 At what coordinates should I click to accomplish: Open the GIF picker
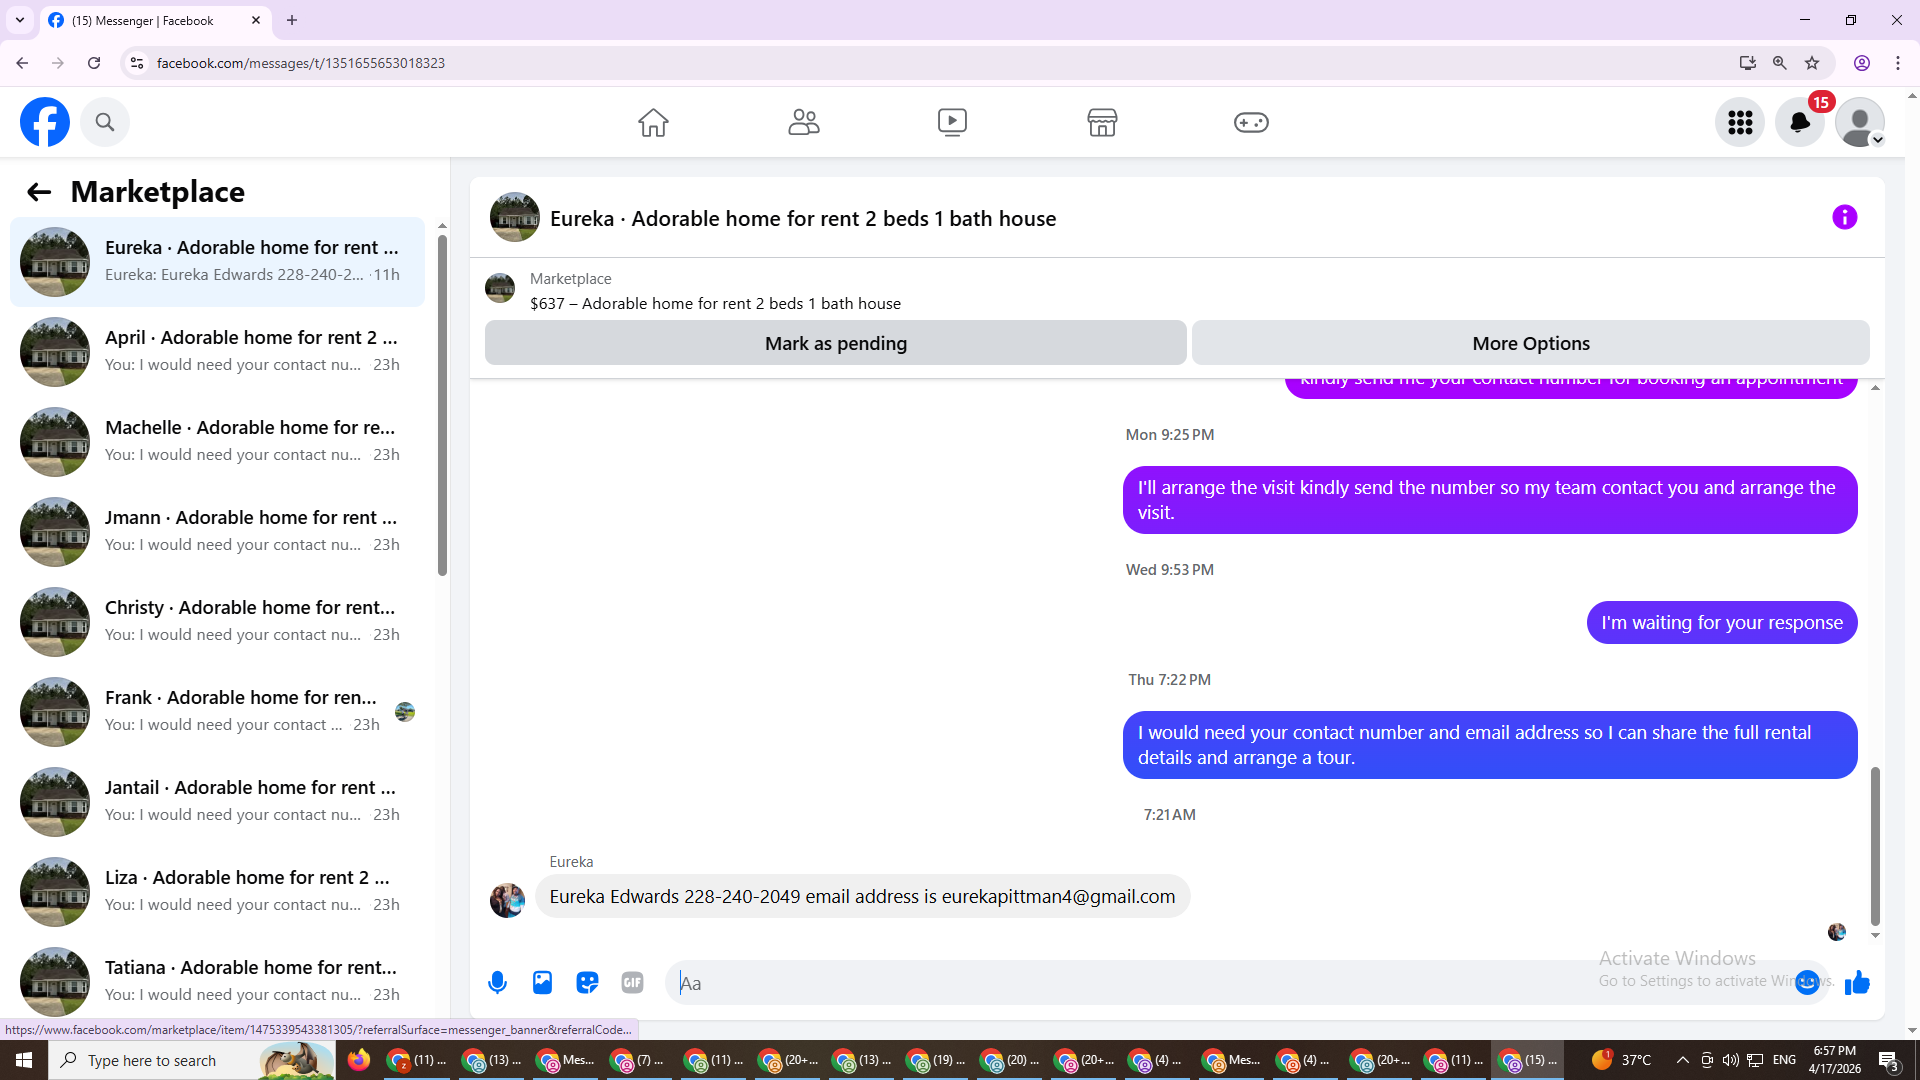tap(632, 983)
